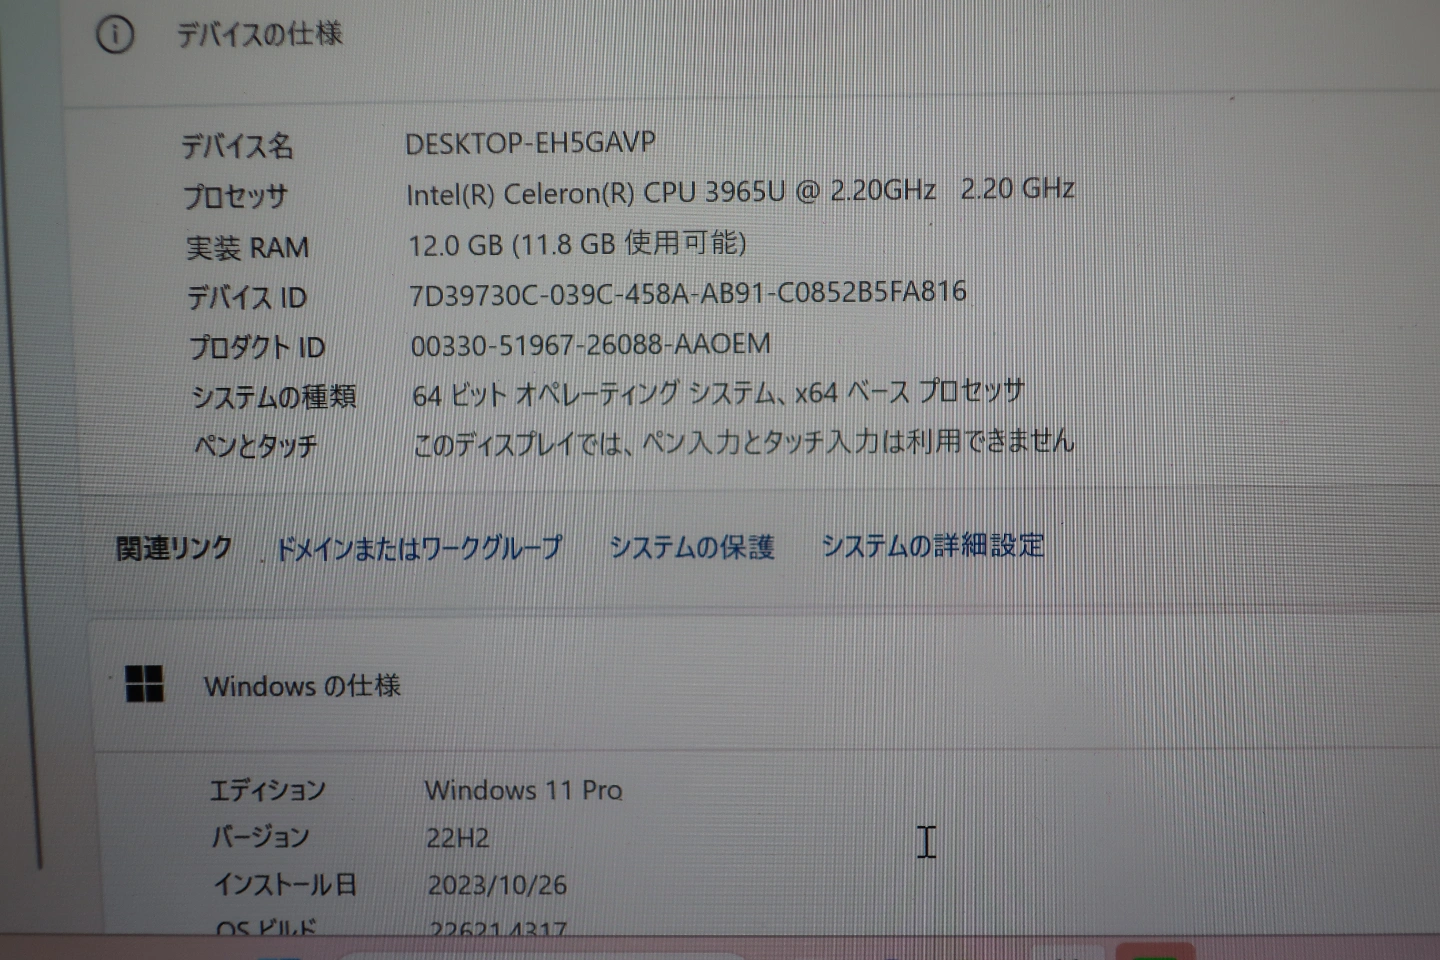Click the 実装 RAM label
The image size is (1440, 960).
247,247
